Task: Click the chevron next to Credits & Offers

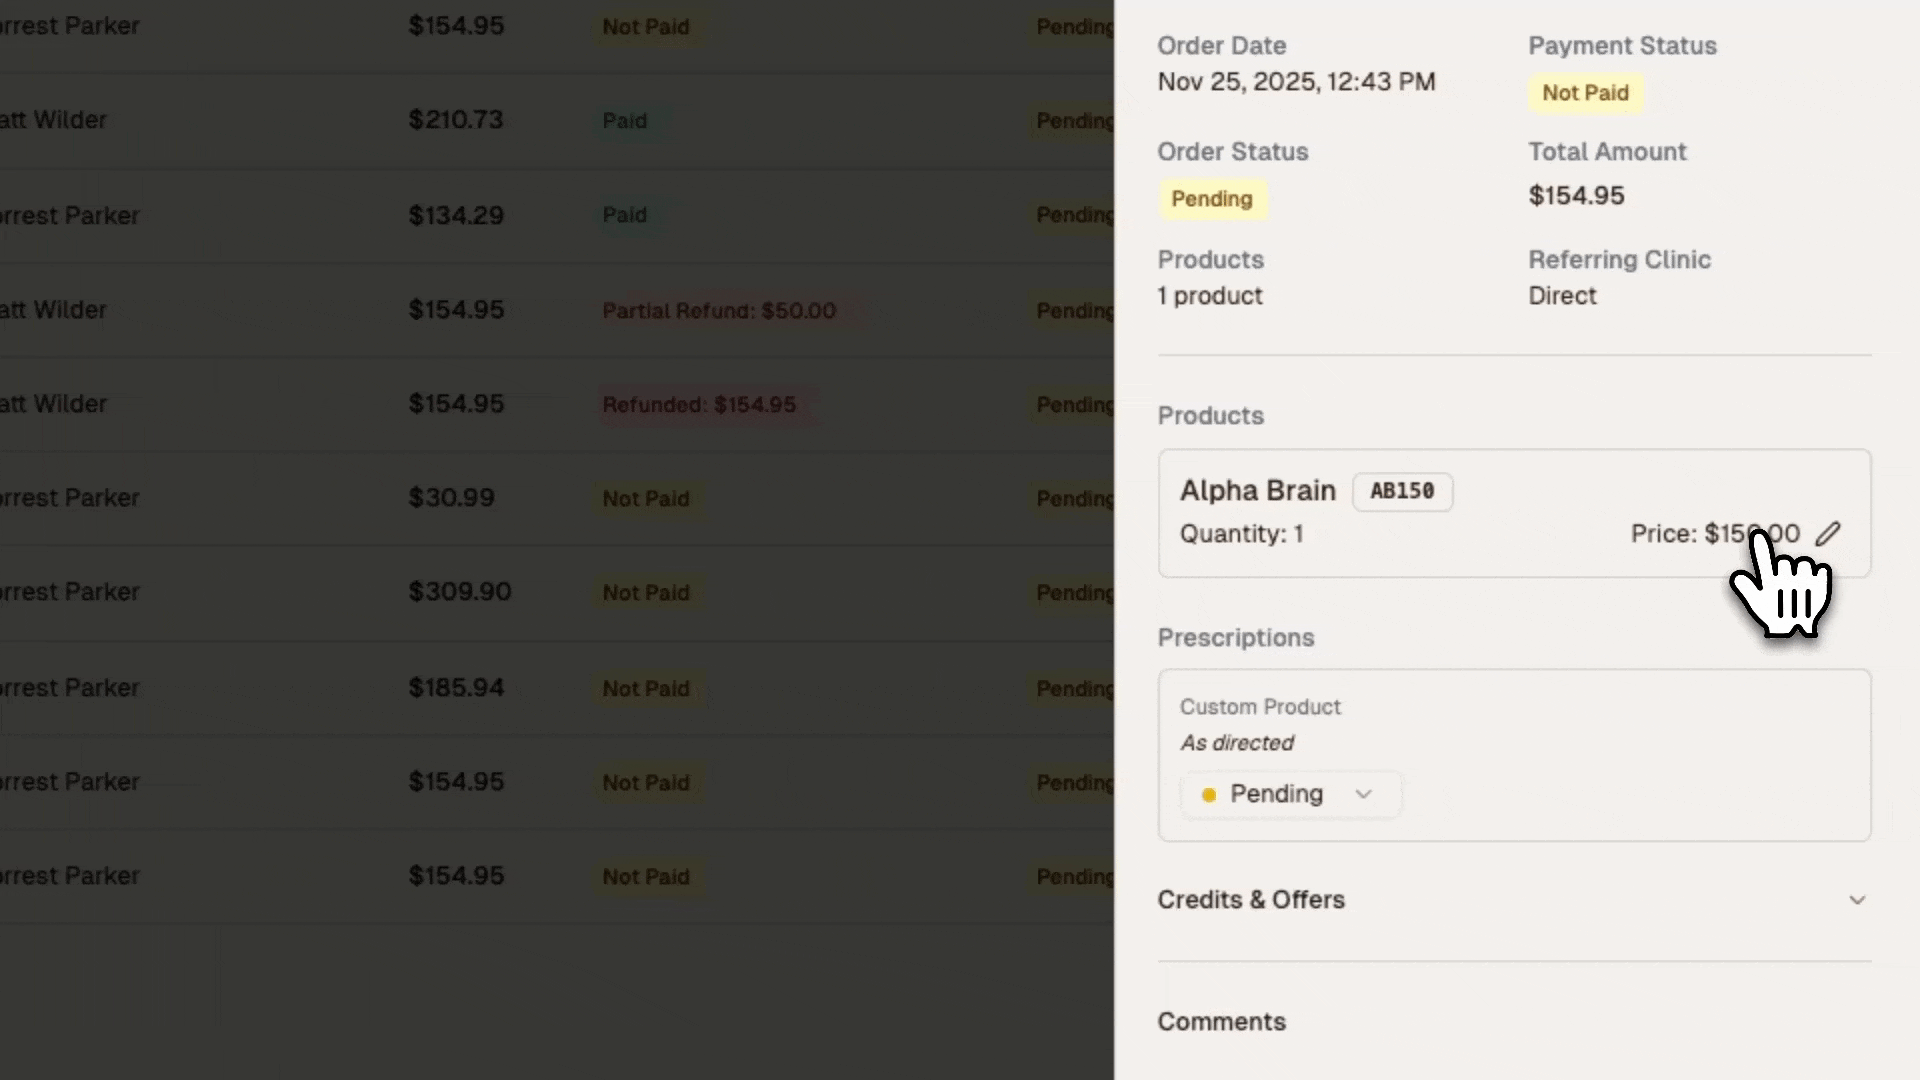Action: 1857,900
